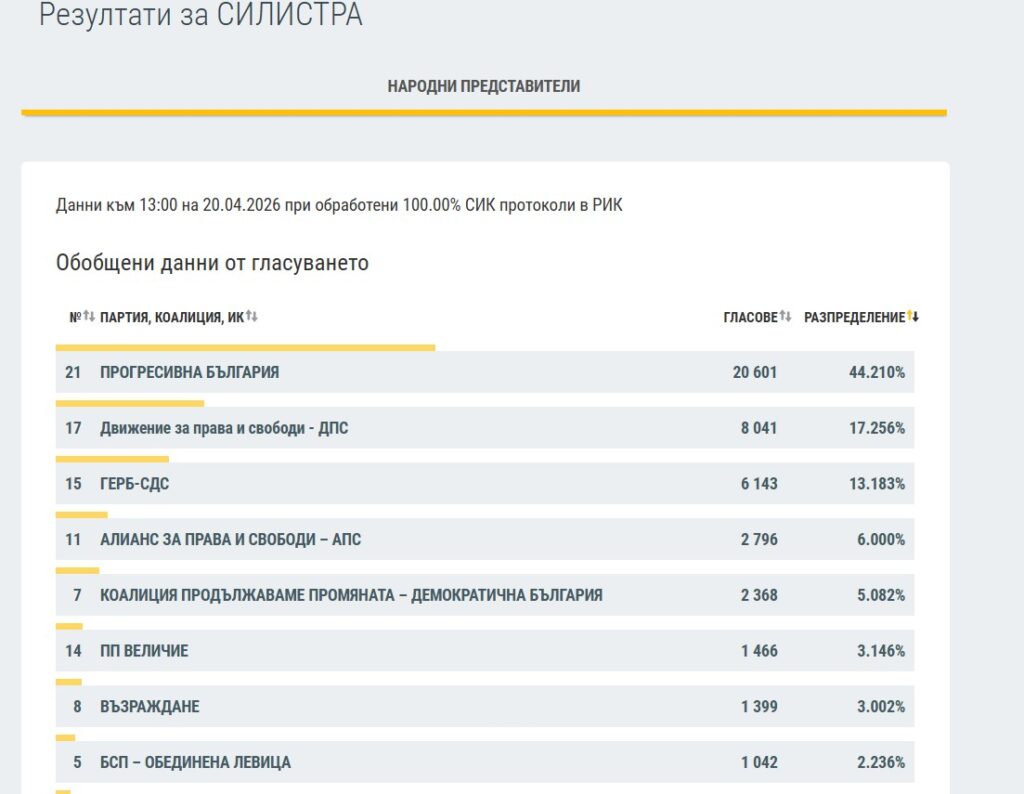Select БСП – ОБЕДИНЕНА ЛЕВИЦА row
This screenshot has width=1024, height=794.
(x=195, y=763)
